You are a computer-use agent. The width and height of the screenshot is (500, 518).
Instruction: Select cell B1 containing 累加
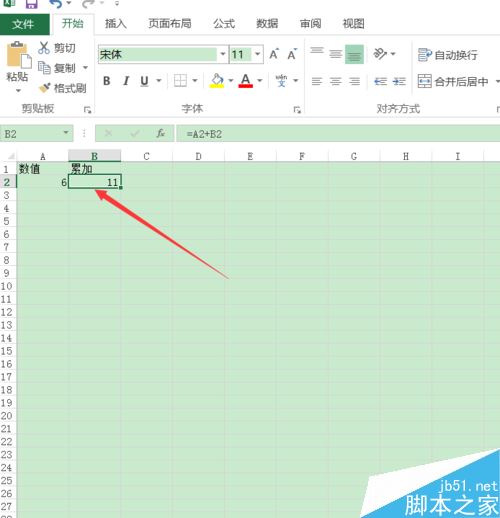coord(94,169)
